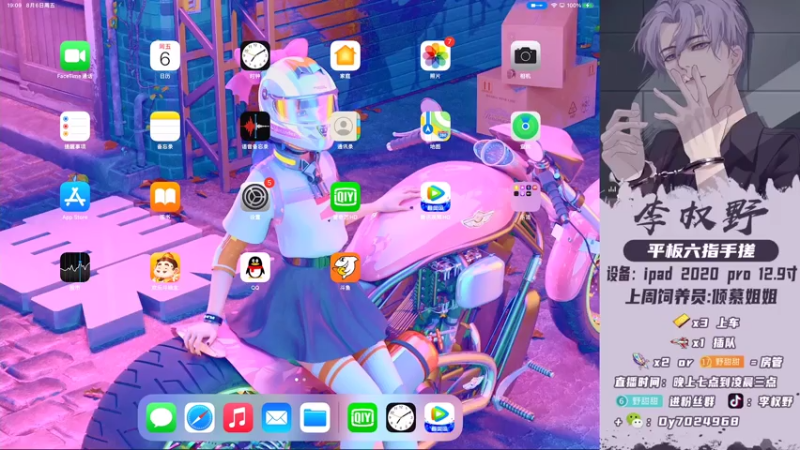Image resolution: width=800 pixels, height=450 pixels.
Task: Open the App Store
Action: click(75, 196)
